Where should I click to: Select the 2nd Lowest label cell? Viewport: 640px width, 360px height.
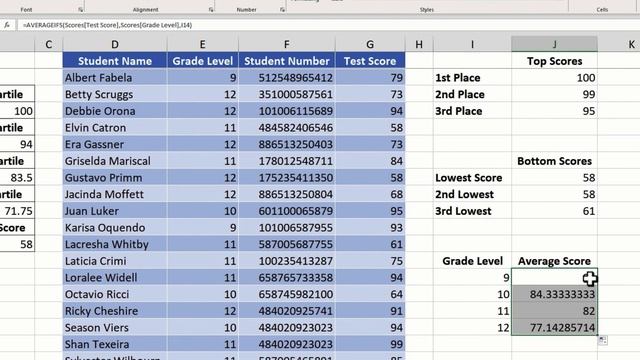tap(472, 194)
